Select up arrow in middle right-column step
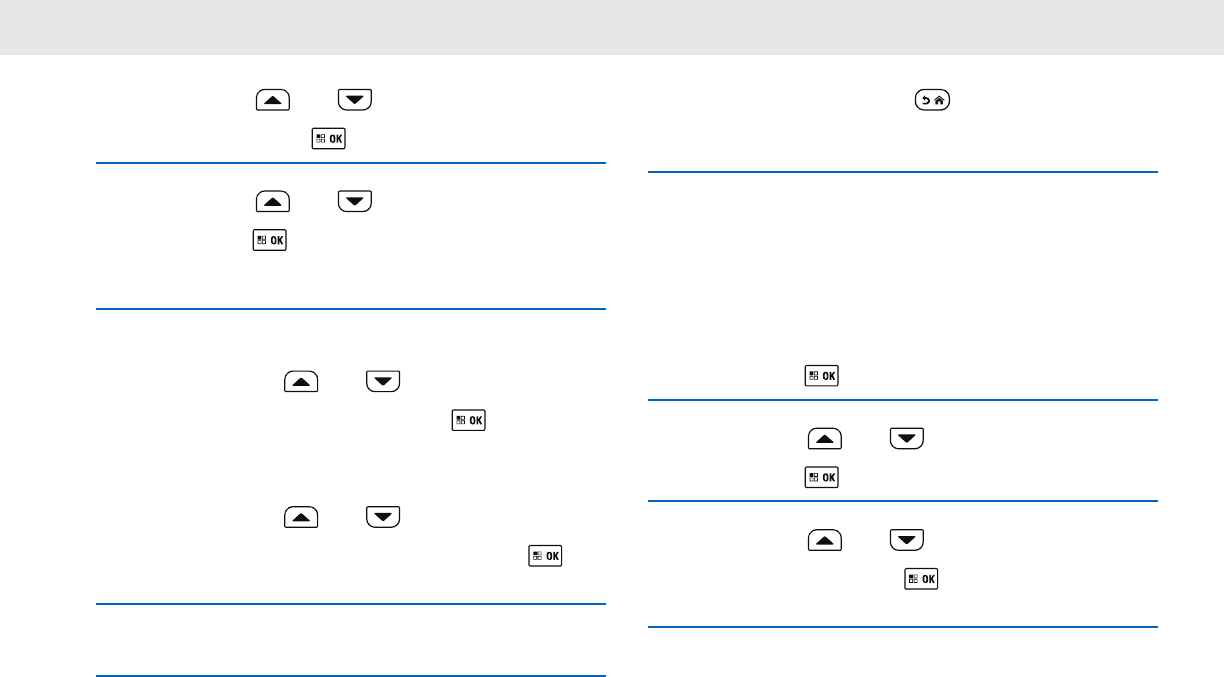This screenshot has height=677, width=1224. (x=825, y=438)
